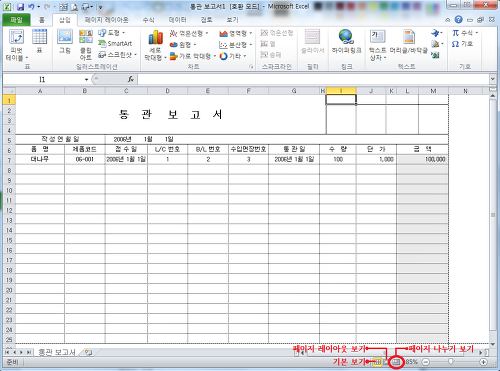This screenshot has width=500, height=371.
Task: Click the 85% zoom level
Action: (x=411, y=362)
